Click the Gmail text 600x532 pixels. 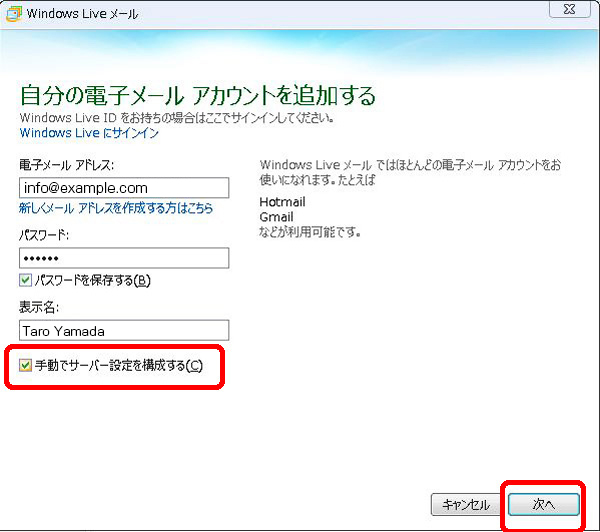276,217
